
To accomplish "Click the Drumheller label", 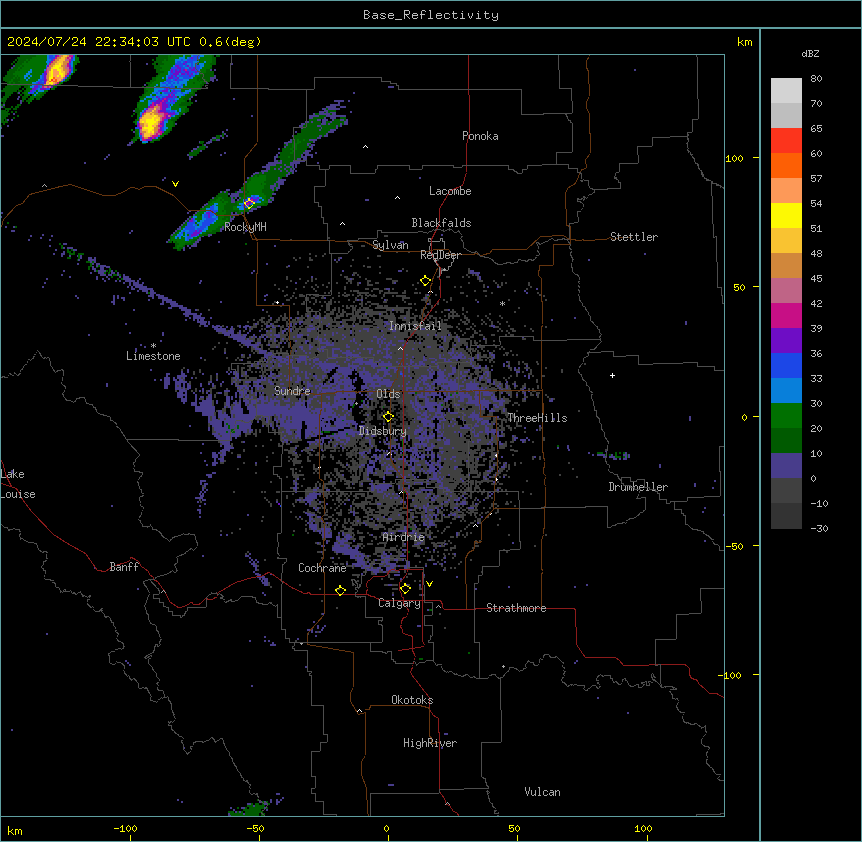I will (638, 487).
